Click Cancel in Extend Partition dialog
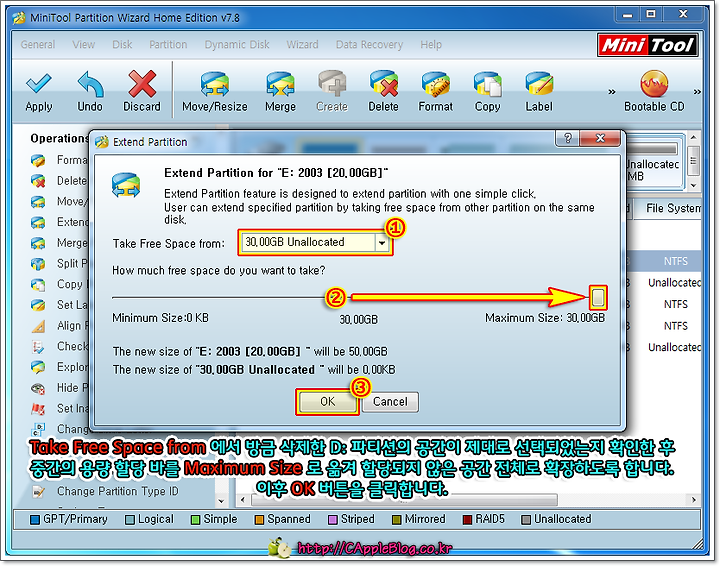Image resolution: width=720 pixels, height=566 pixels. point(390,402)
